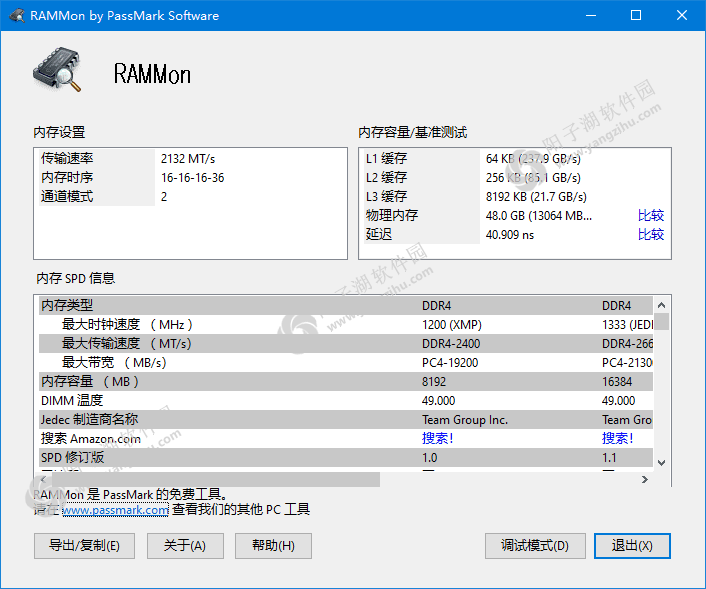Select 最大传输速度 (MT/s) row

click(x=345, y=343)
